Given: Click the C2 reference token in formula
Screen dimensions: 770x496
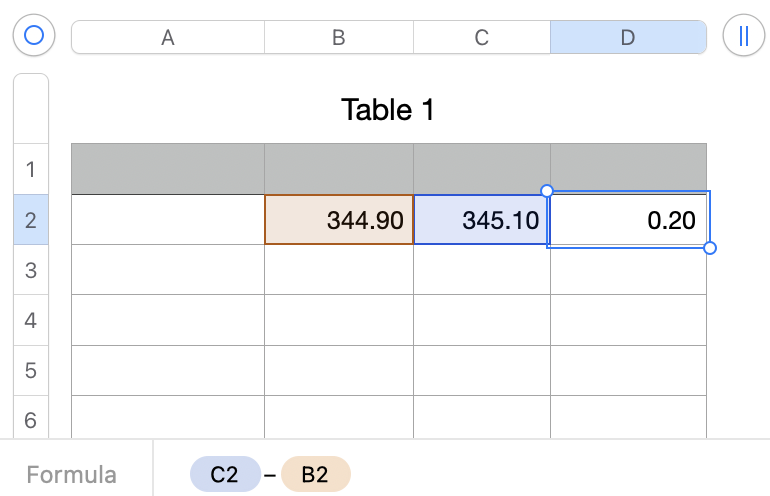Looking at the screenshot, I should pos(225,475).
